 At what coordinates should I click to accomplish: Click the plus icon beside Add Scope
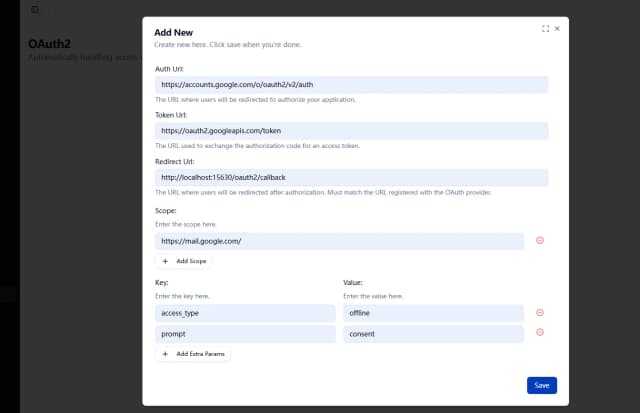165,261
